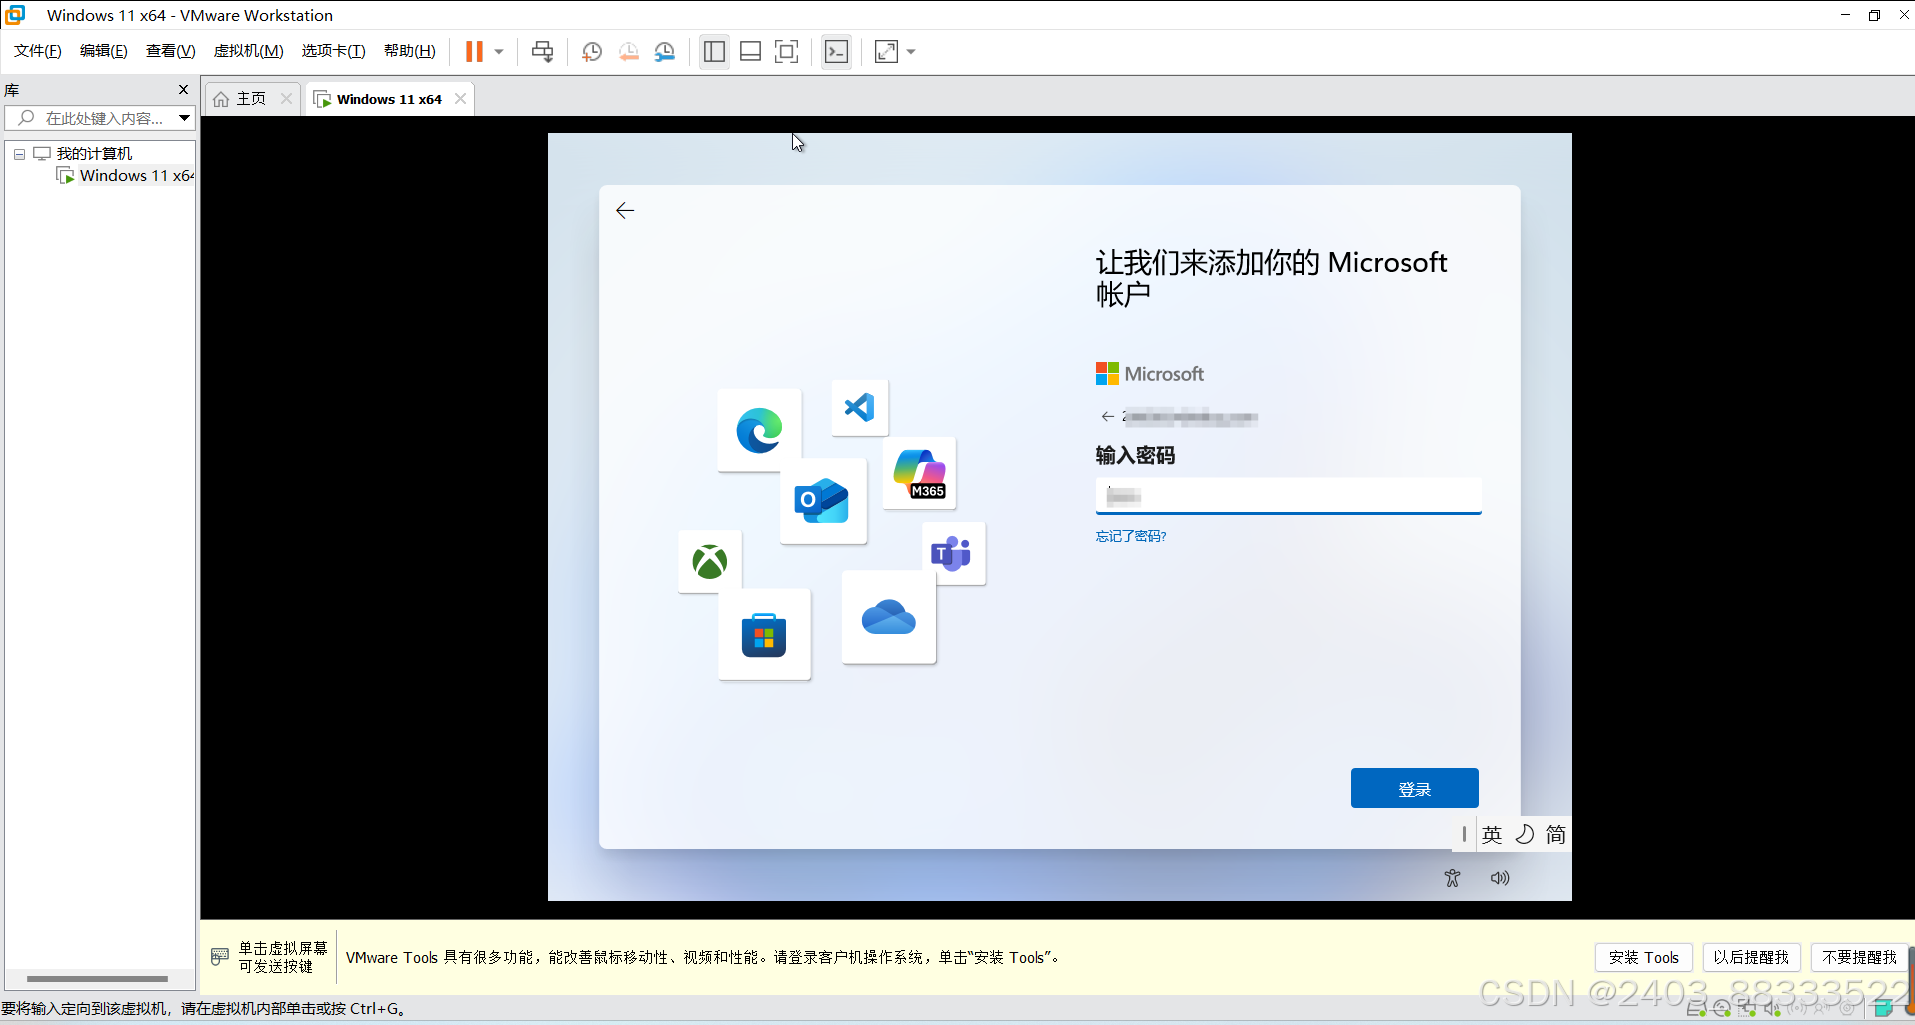Viewport: 1915px width, 1025px height.
Task: Click the half-moon IME mode icon
Action: (x=1525, y=834)
